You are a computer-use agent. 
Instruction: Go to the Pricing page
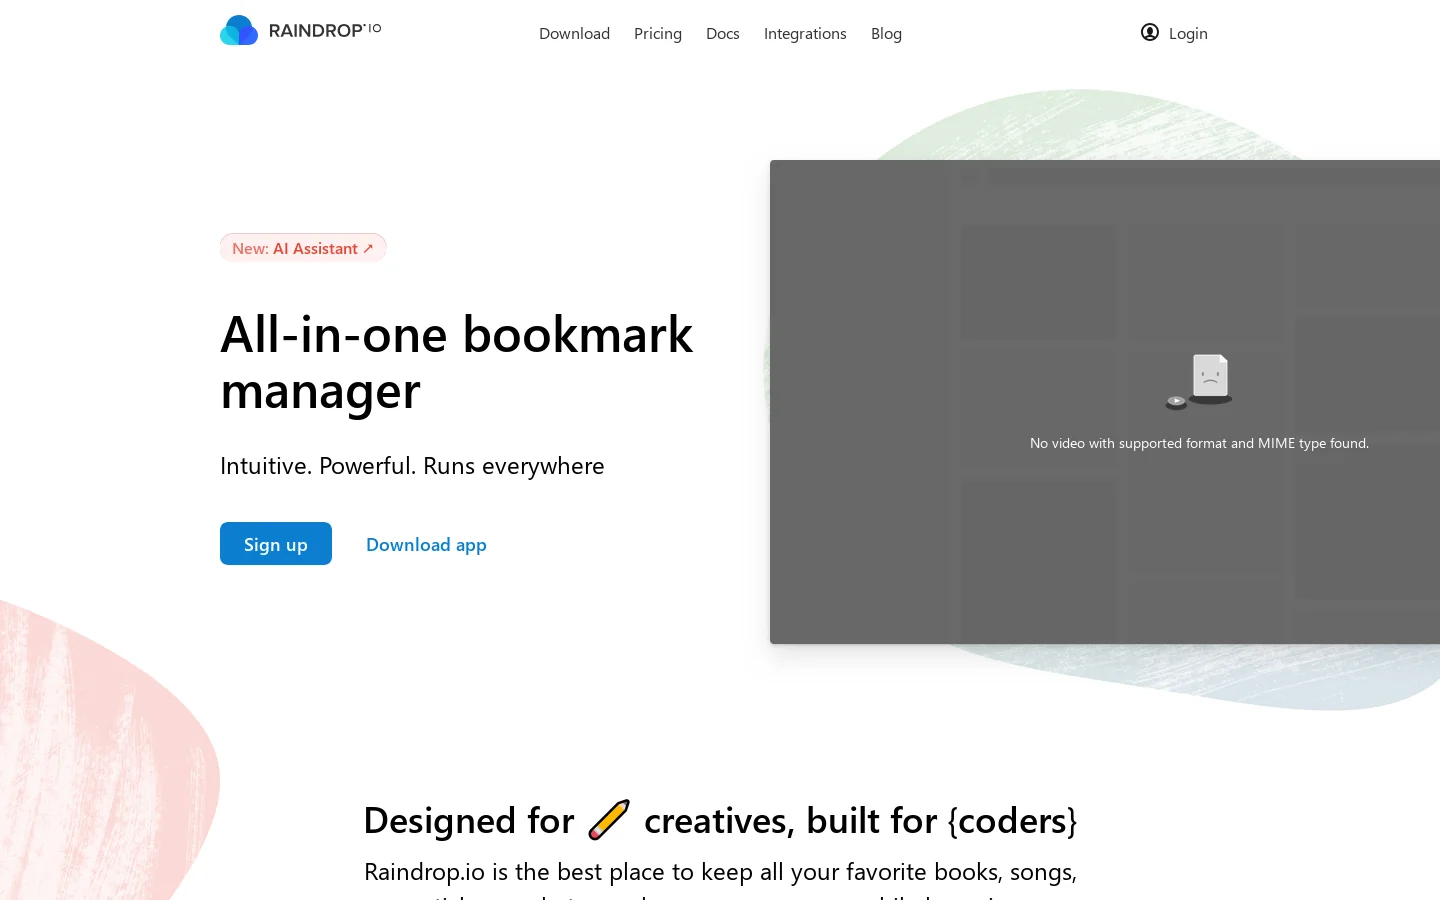click(658, 33)
